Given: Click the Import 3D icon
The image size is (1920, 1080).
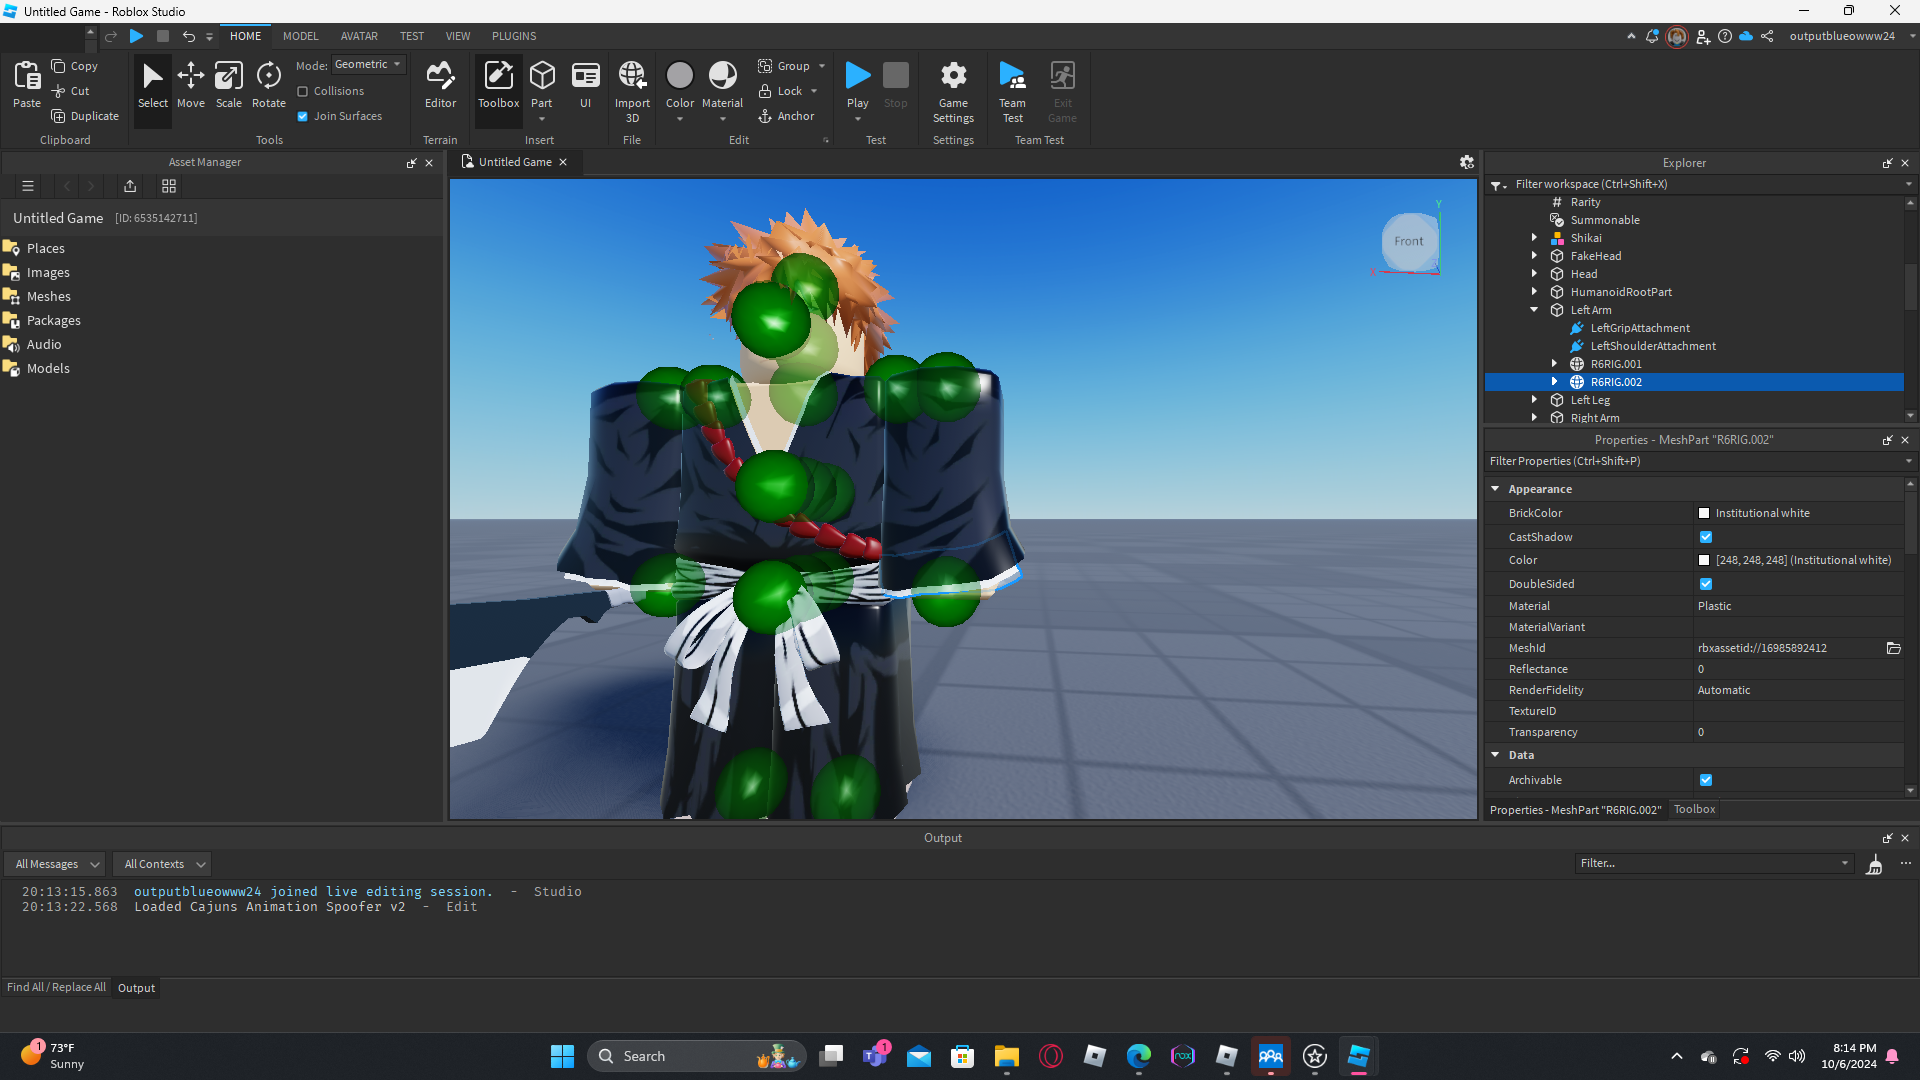Looking at the screenshot, I should [632, 85].
